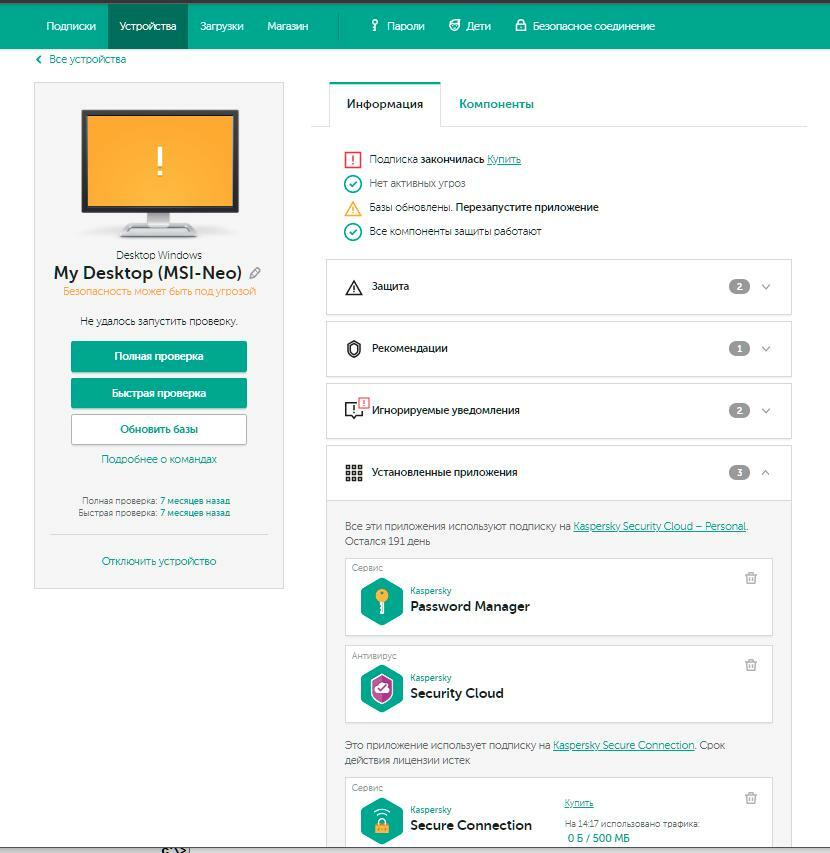Go to Магазин in the top bar

288,26
